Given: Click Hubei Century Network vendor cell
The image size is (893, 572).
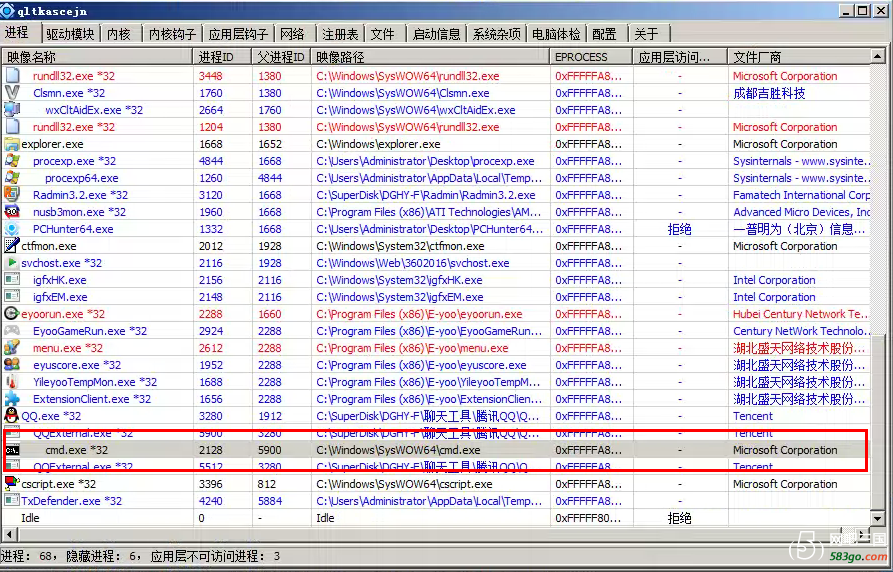Looking at the screenshot, I should click(801, 314).
